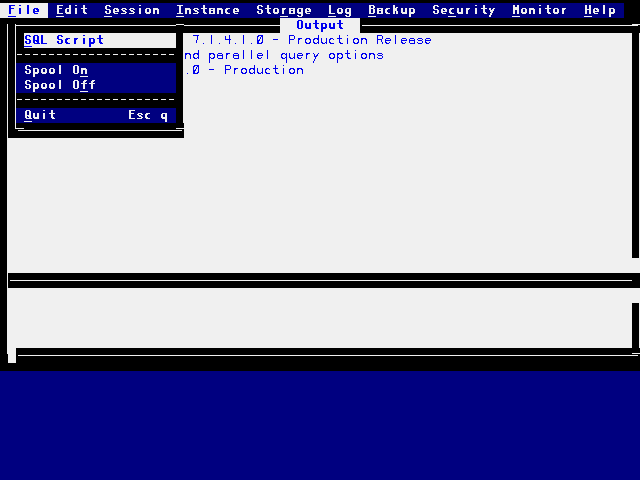Close the open File menu
The width and height of the screenshot is (640, 480).
24,10
